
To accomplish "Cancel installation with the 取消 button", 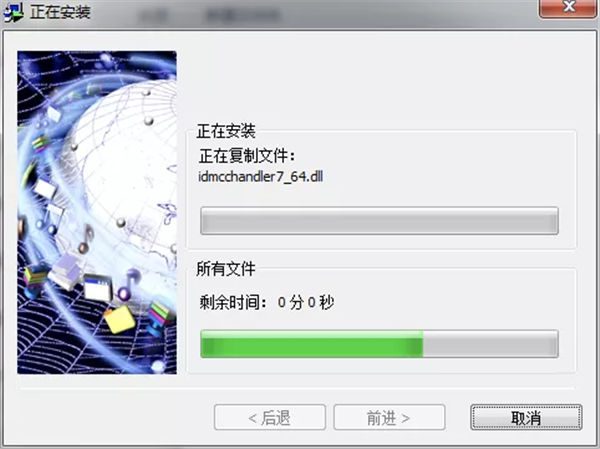I will tap(526, 417).
